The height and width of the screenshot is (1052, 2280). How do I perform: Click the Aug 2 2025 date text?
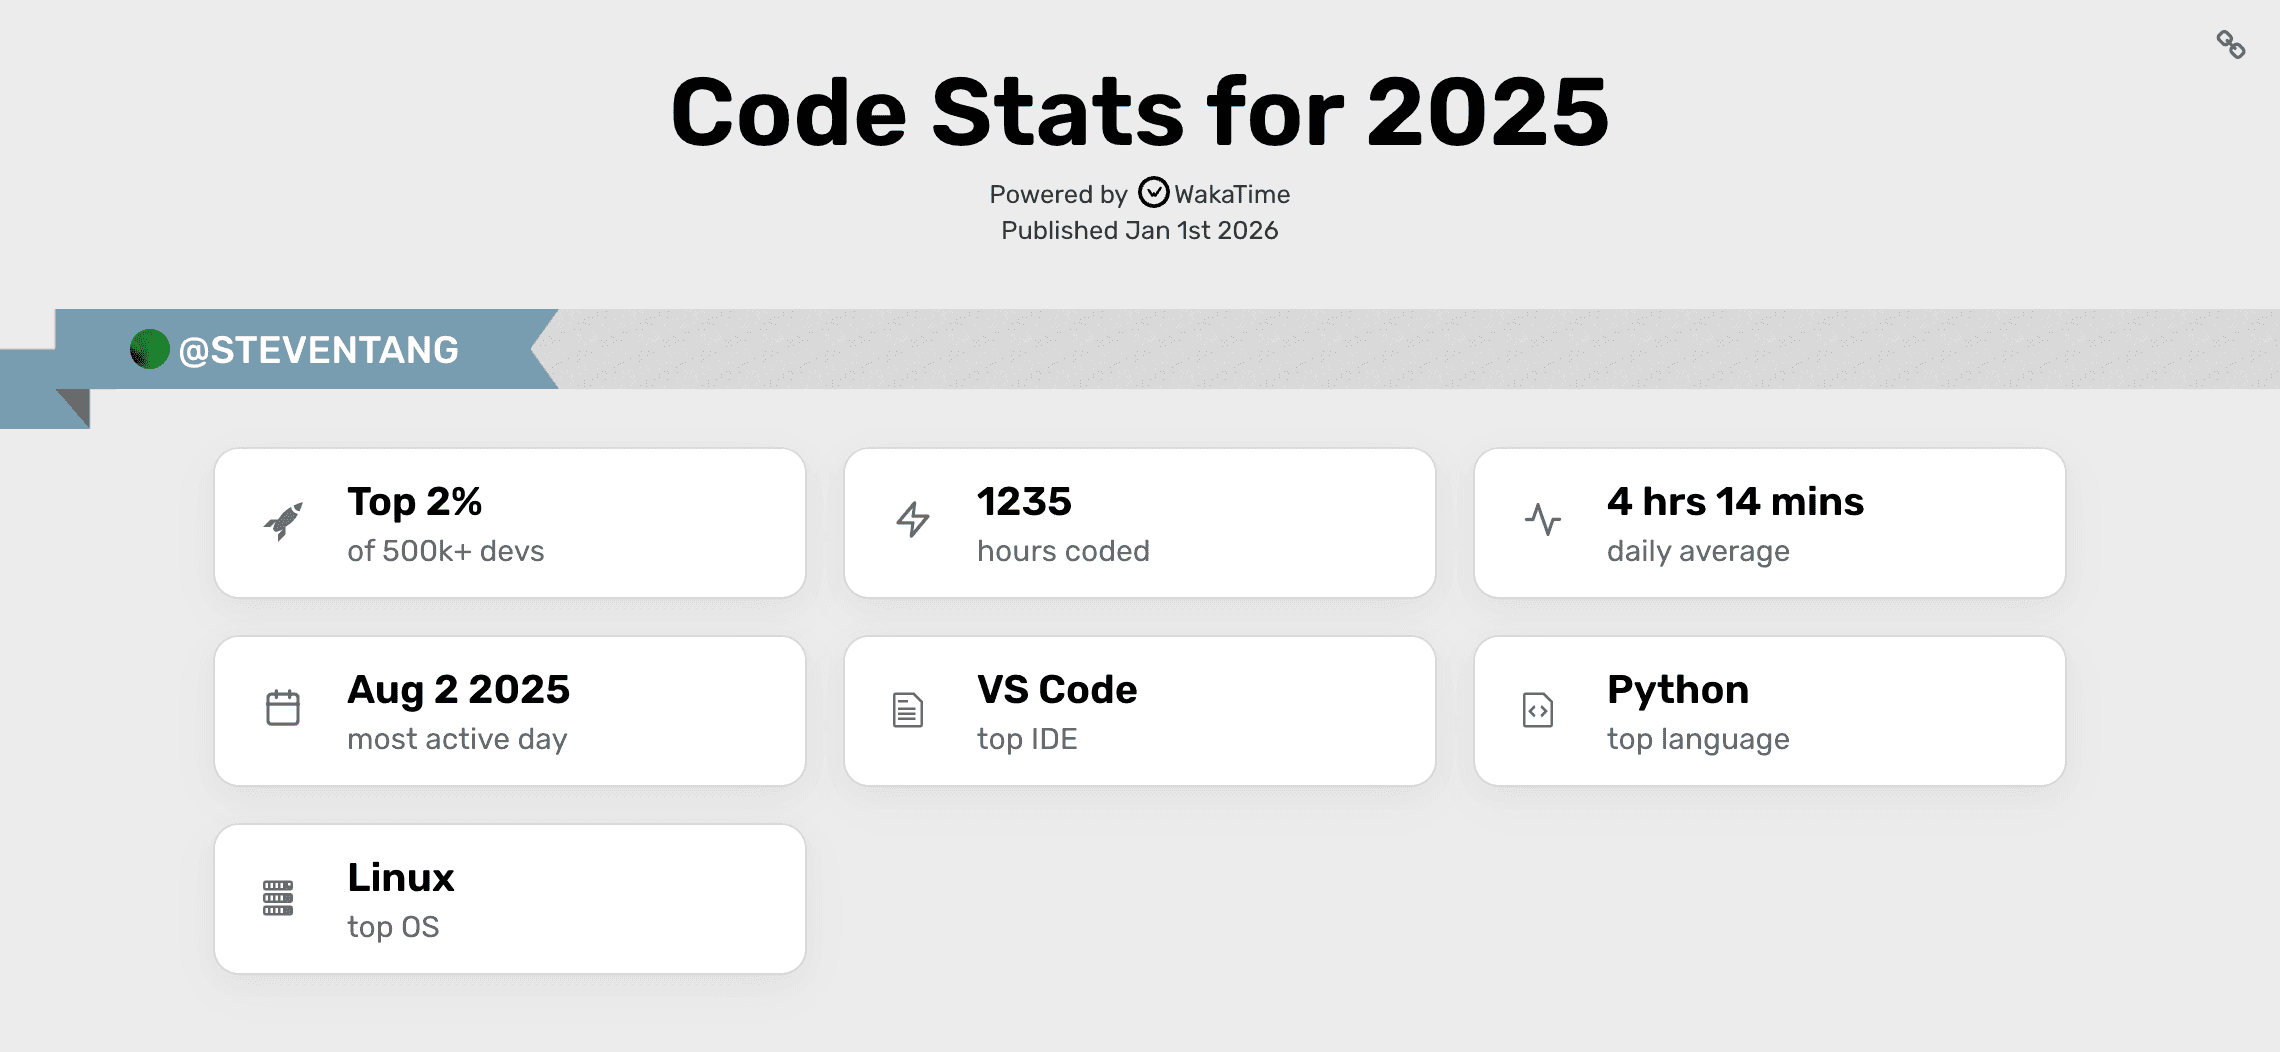point(458,690)
